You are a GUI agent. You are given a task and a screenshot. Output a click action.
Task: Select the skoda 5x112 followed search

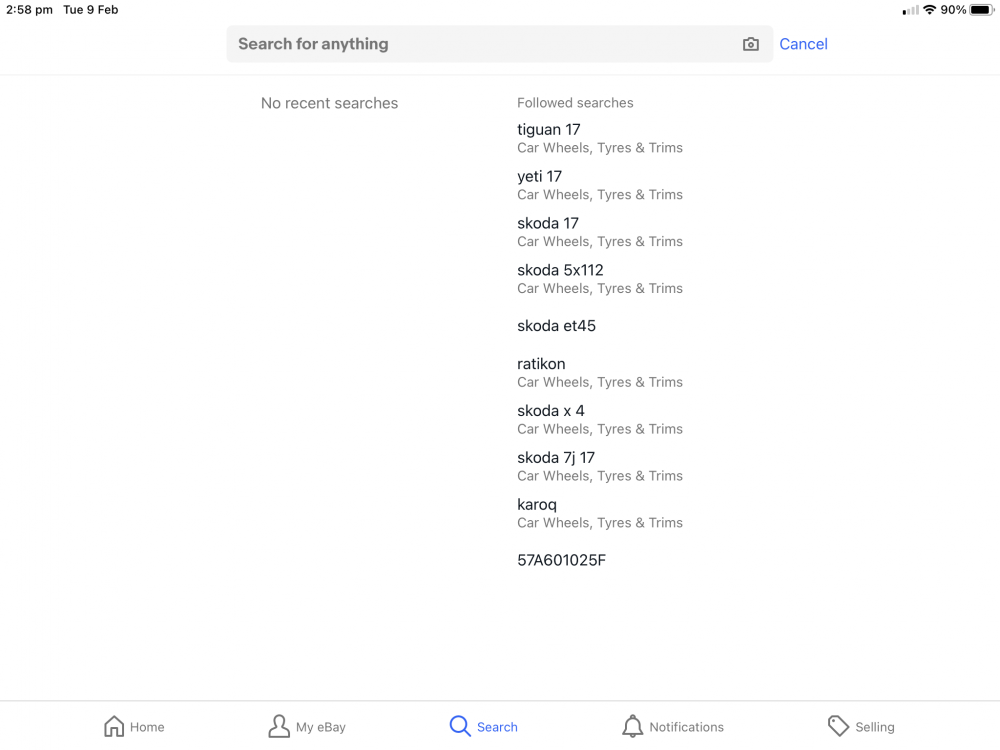tap(600, 279)
